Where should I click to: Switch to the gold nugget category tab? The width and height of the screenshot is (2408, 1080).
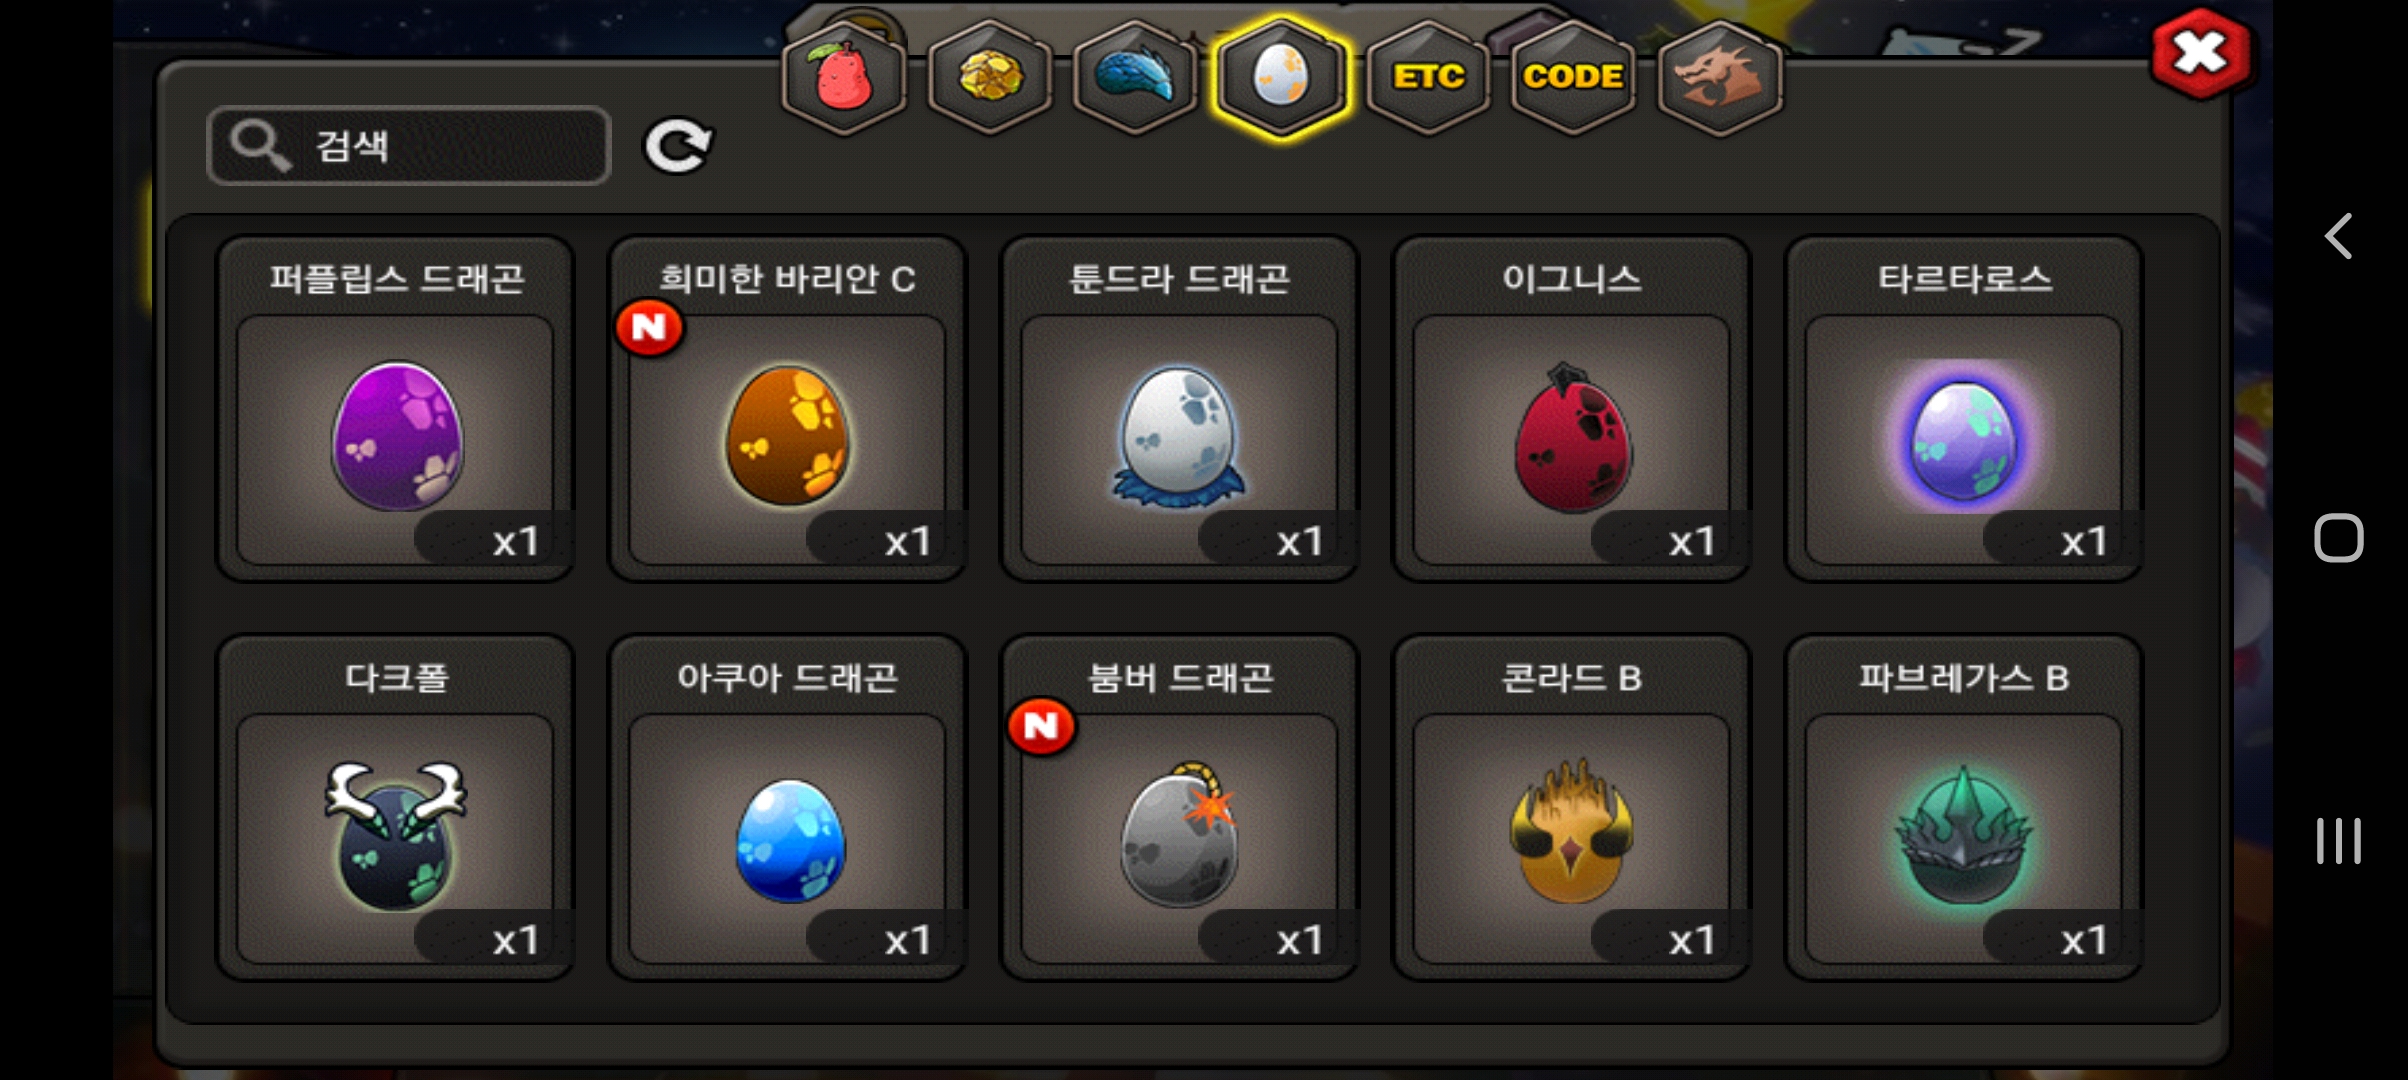(990, 78)
